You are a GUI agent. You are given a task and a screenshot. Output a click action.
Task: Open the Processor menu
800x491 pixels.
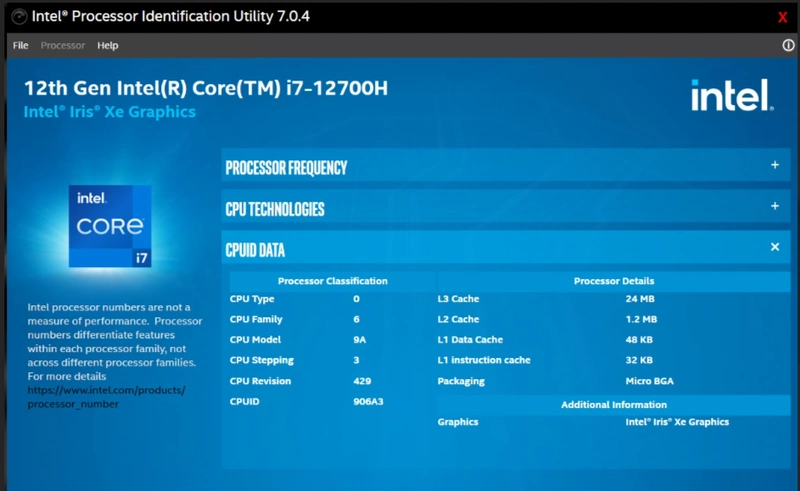pos(63,45)
